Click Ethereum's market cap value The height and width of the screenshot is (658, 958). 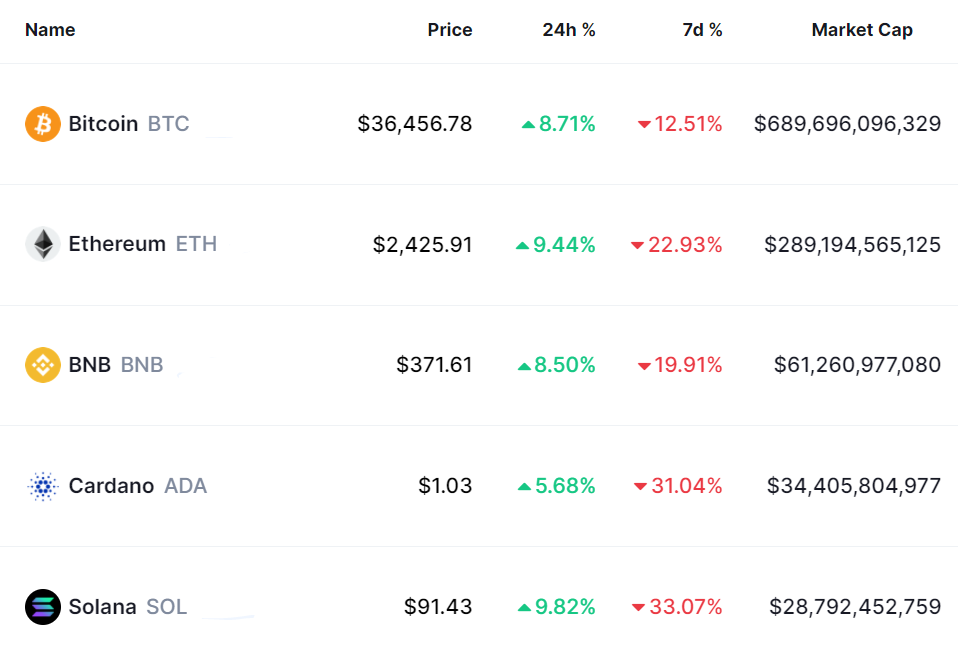click(852, 244)
